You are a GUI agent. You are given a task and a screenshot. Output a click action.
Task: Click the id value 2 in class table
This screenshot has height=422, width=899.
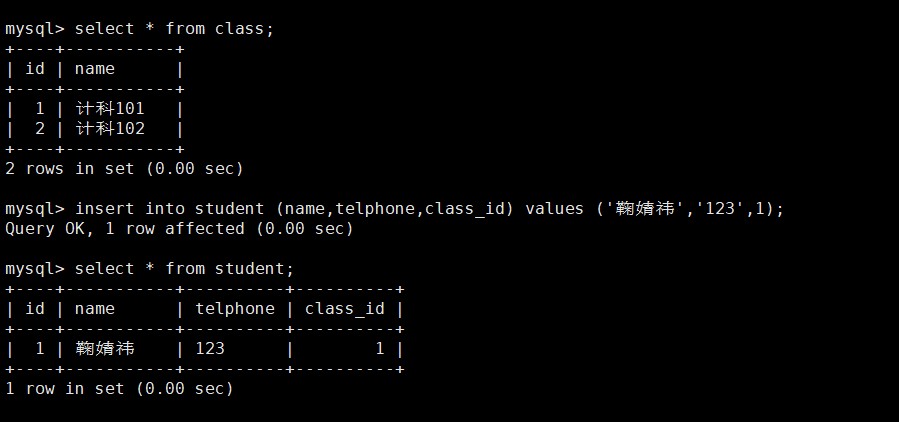click(40, 129)
